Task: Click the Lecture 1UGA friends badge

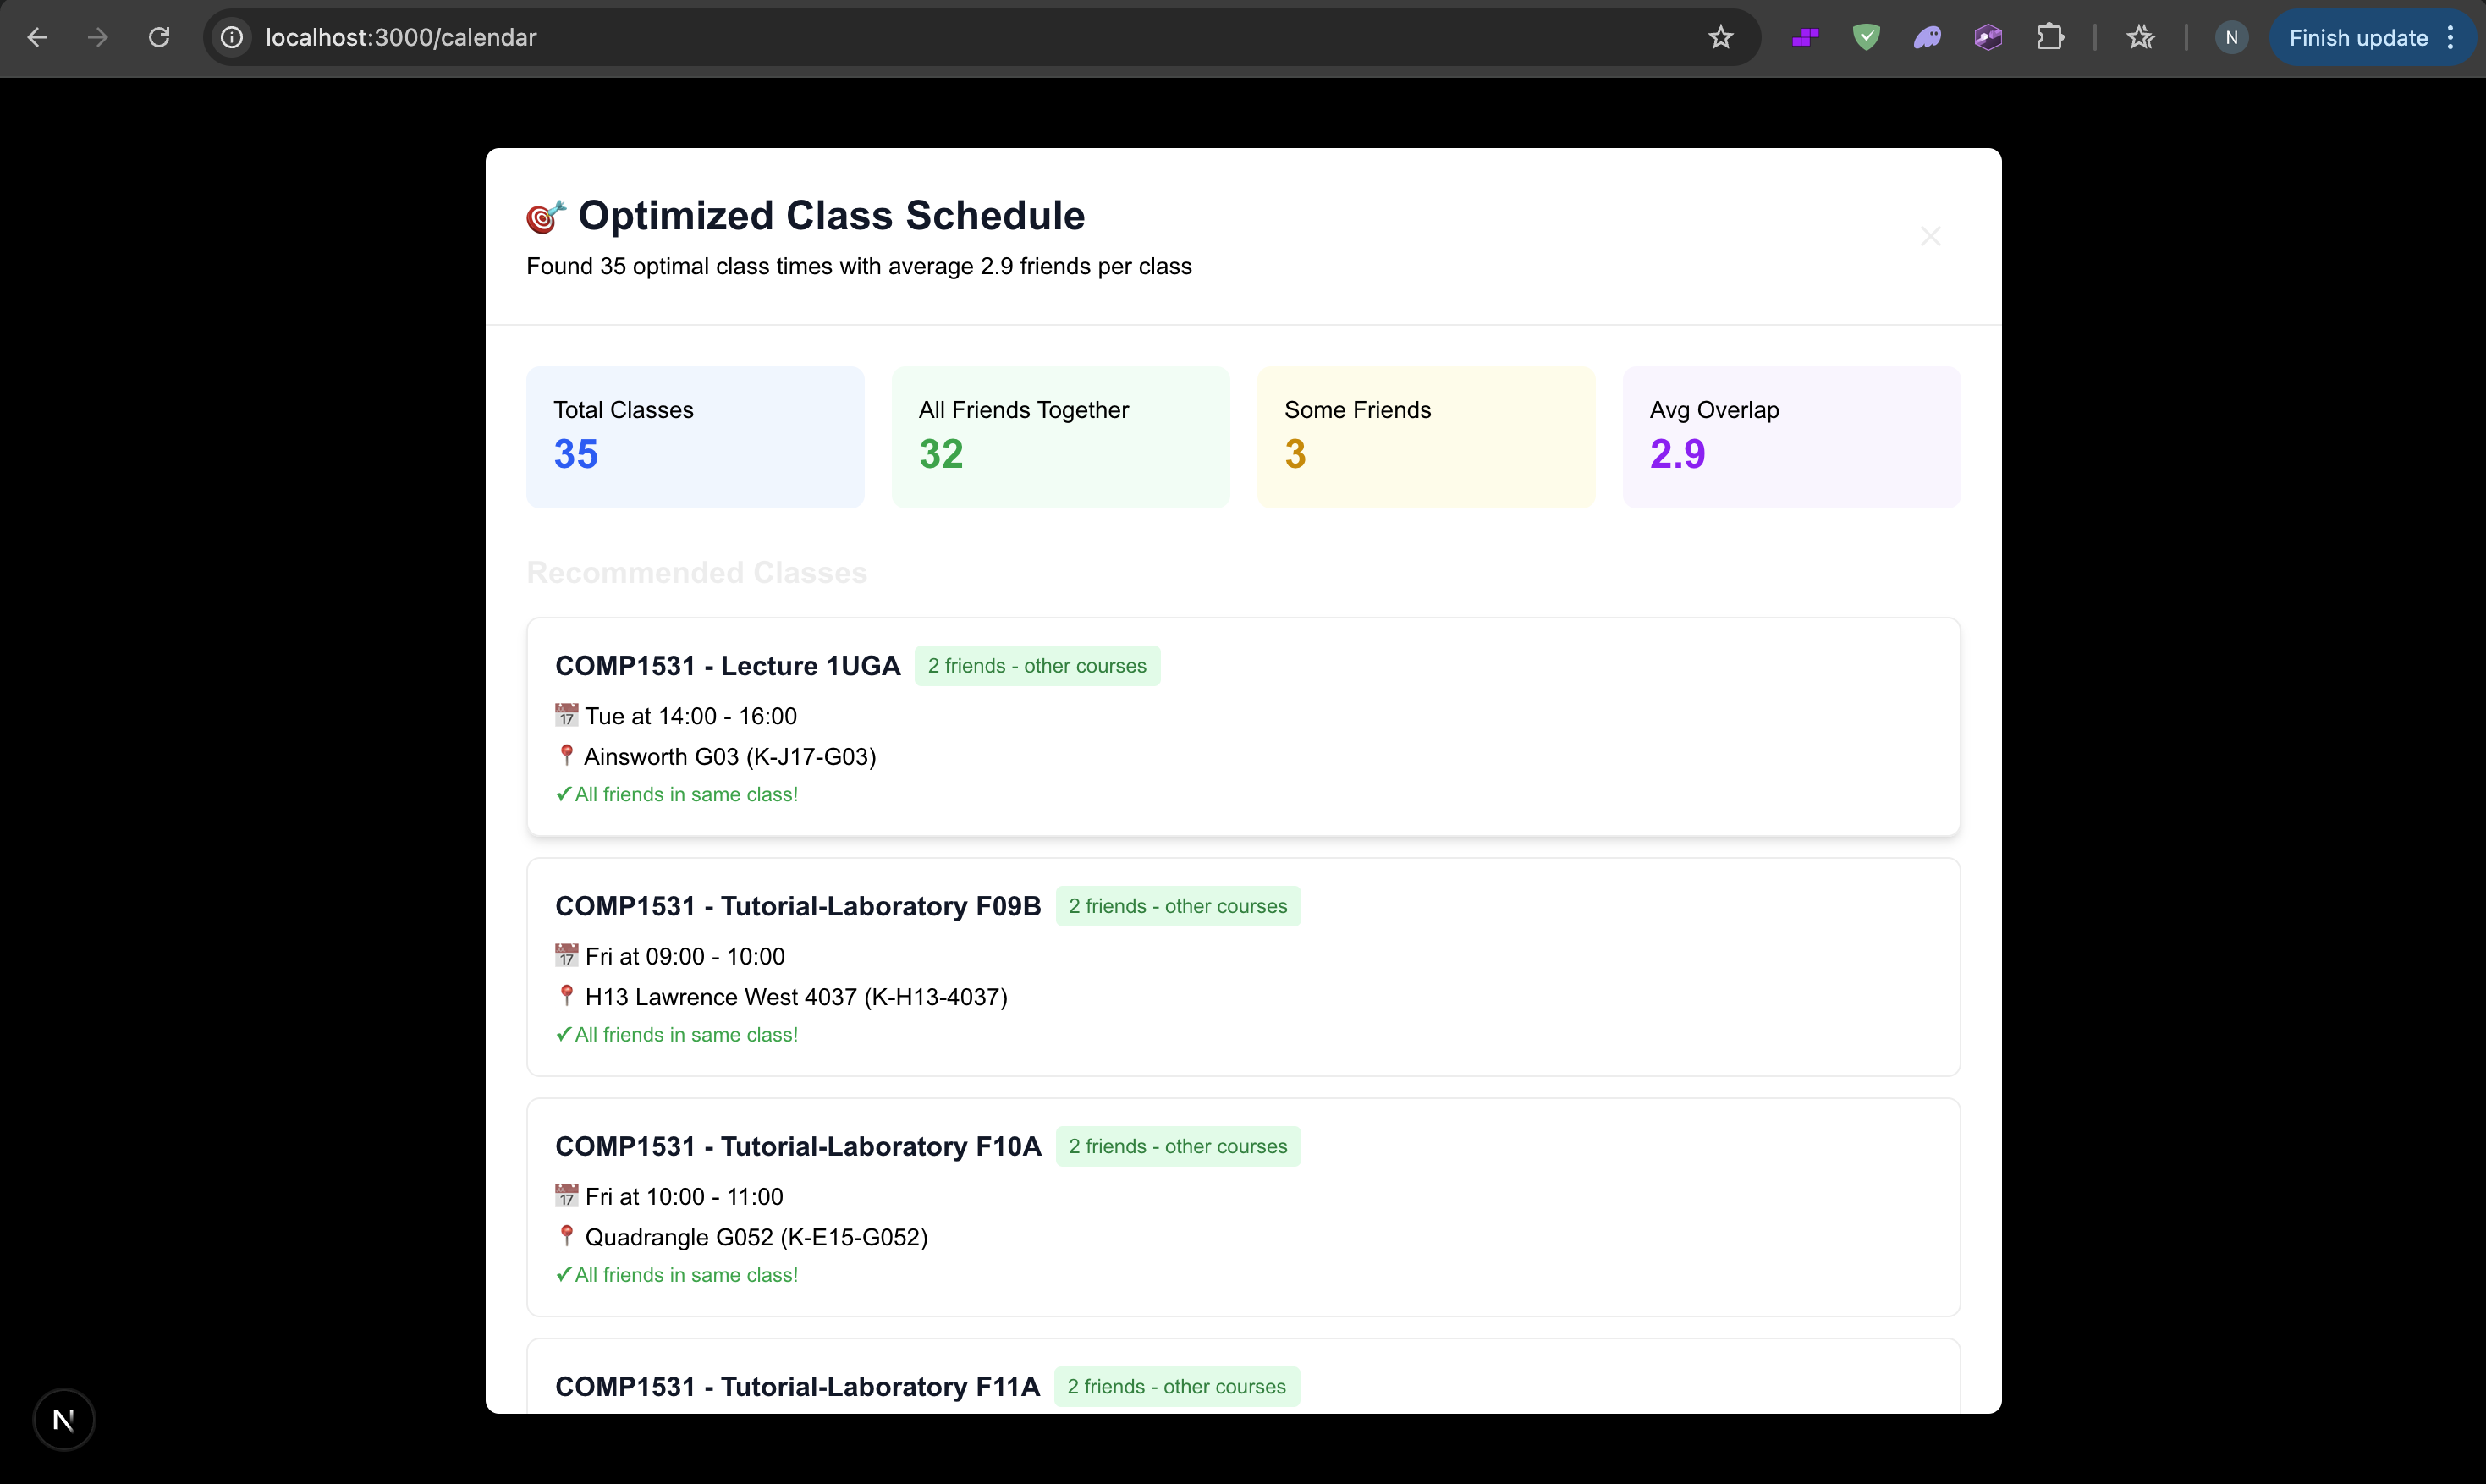Action: click(x=1037, y=666)
